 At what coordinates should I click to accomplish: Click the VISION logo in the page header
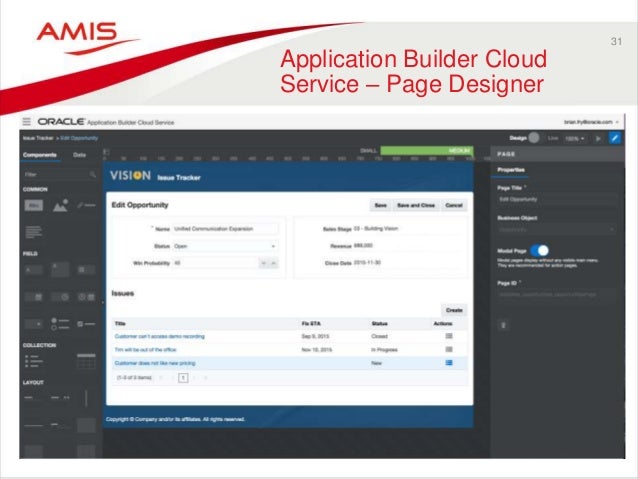(130, 176)
